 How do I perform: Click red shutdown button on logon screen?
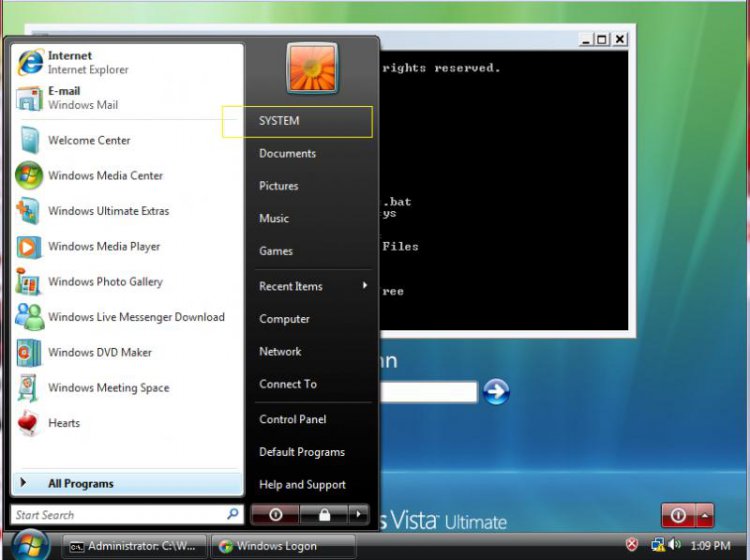click(x=678, y=516)
